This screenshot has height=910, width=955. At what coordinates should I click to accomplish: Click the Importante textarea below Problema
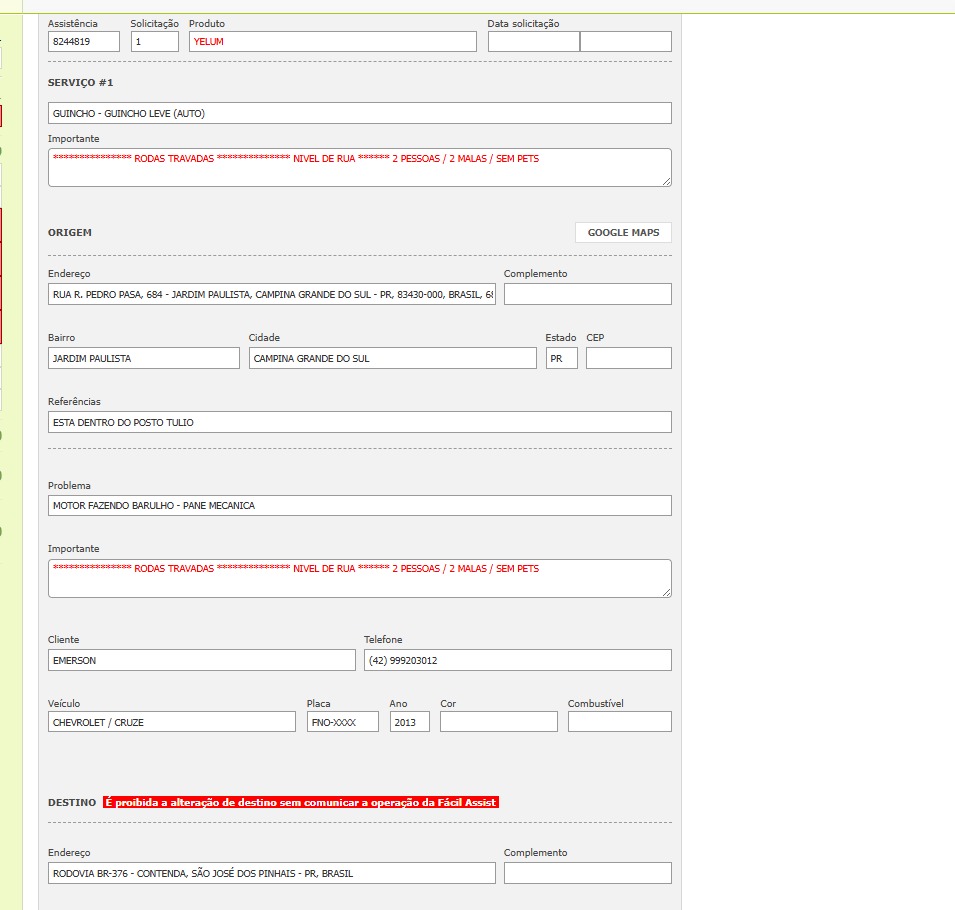point(360,579)
